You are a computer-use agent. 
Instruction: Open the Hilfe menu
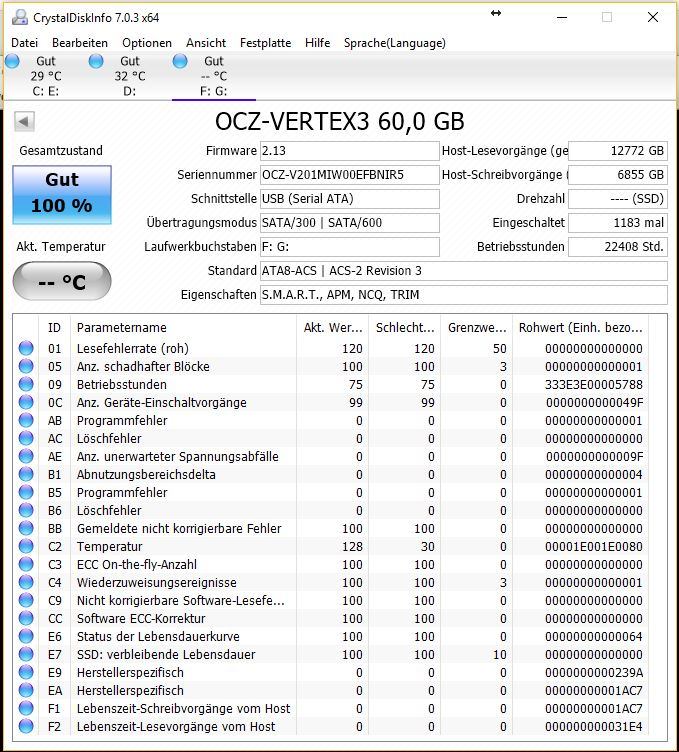pos(317,43)
